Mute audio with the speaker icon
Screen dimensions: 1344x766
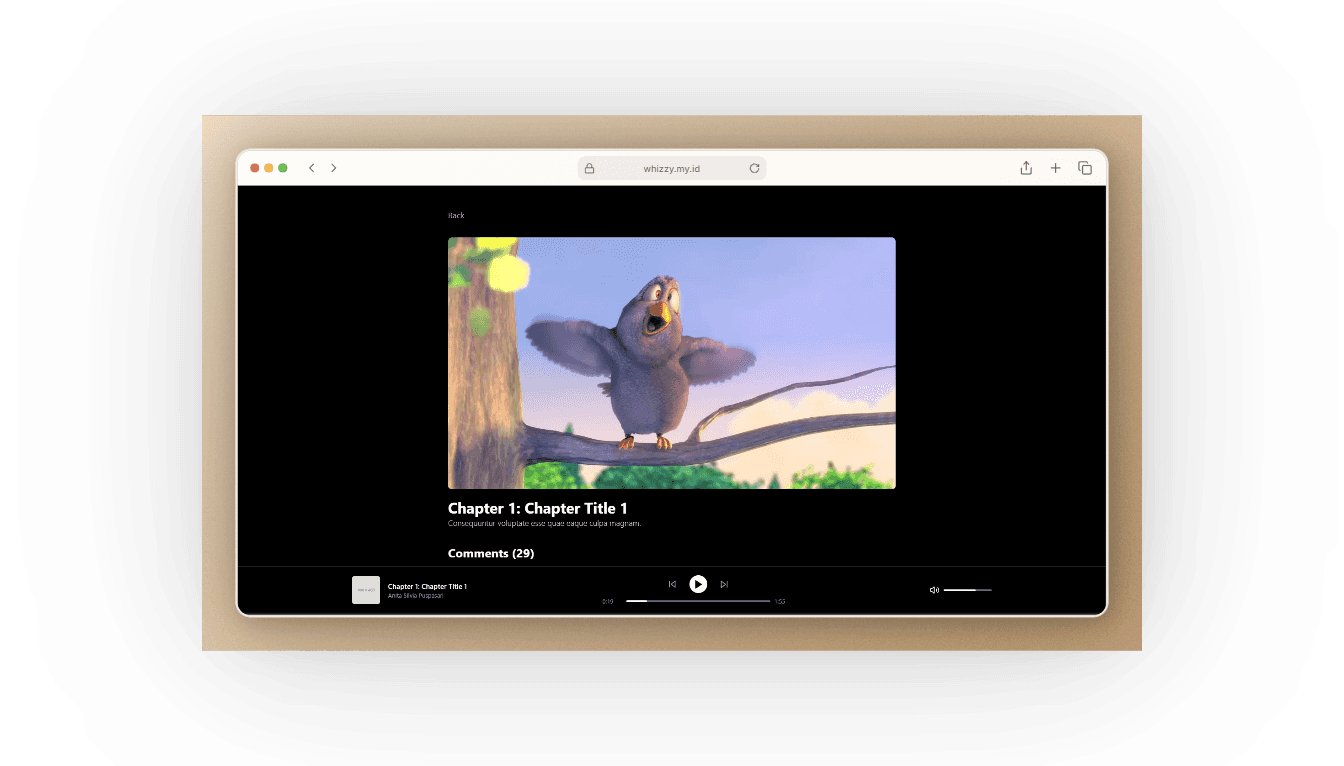(x=934, y=590)
